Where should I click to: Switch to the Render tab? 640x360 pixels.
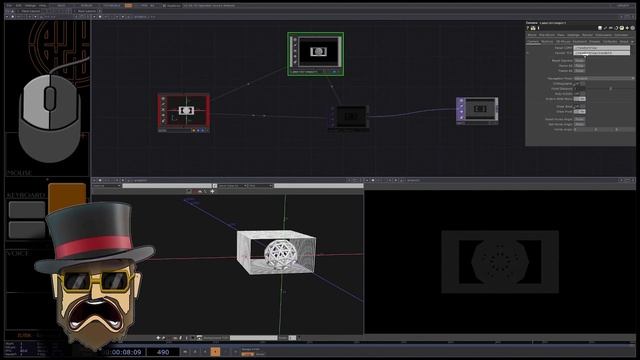(x=587, y=35)
